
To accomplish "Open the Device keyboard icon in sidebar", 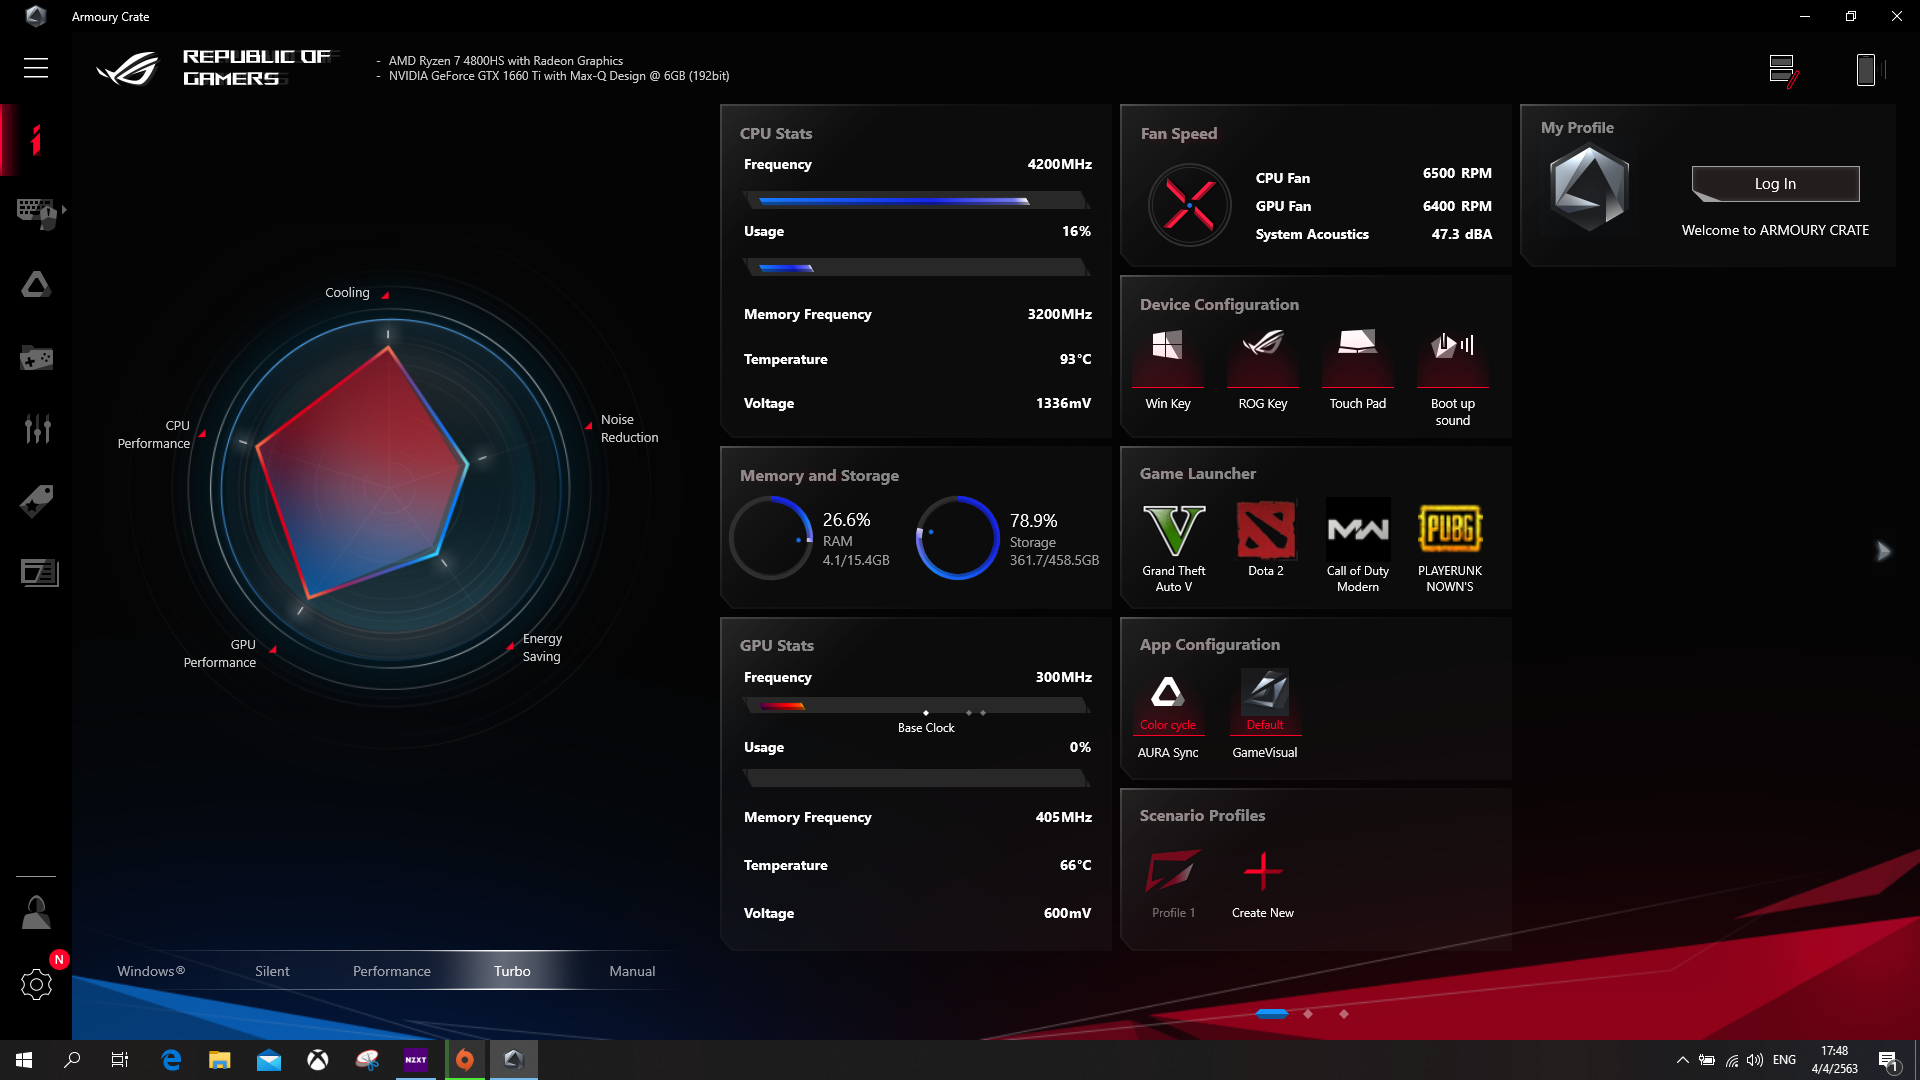I will coord(37,212).
